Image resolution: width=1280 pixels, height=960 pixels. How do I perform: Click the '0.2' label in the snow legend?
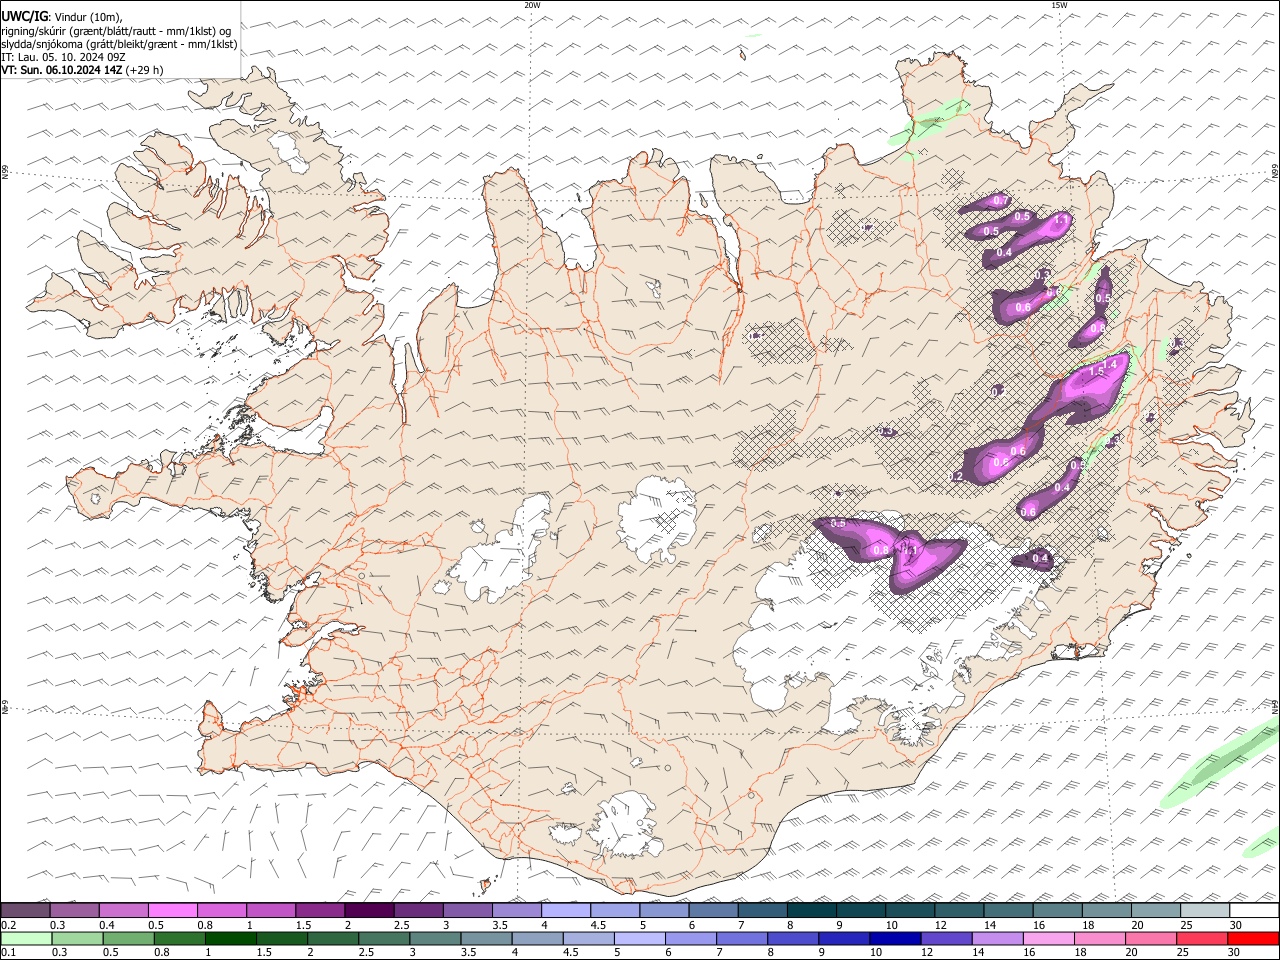coord(9,925)
